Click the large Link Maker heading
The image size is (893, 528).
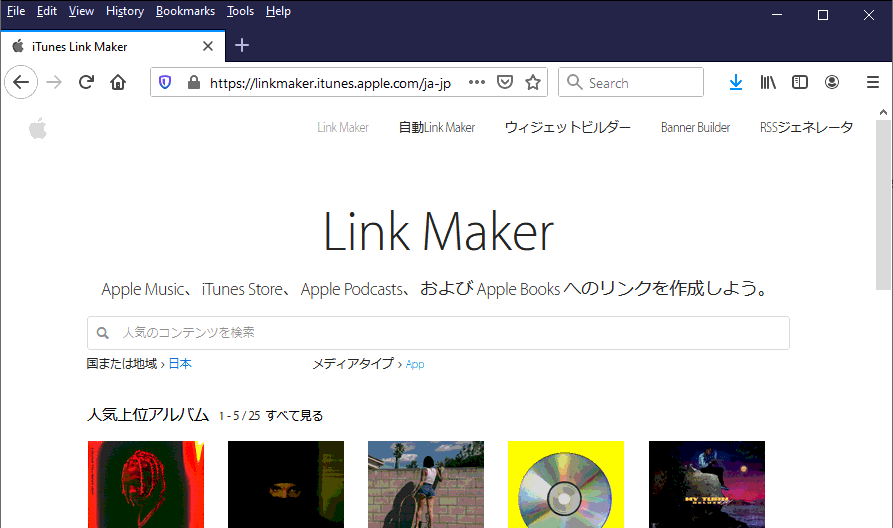[x=439, y=231]
